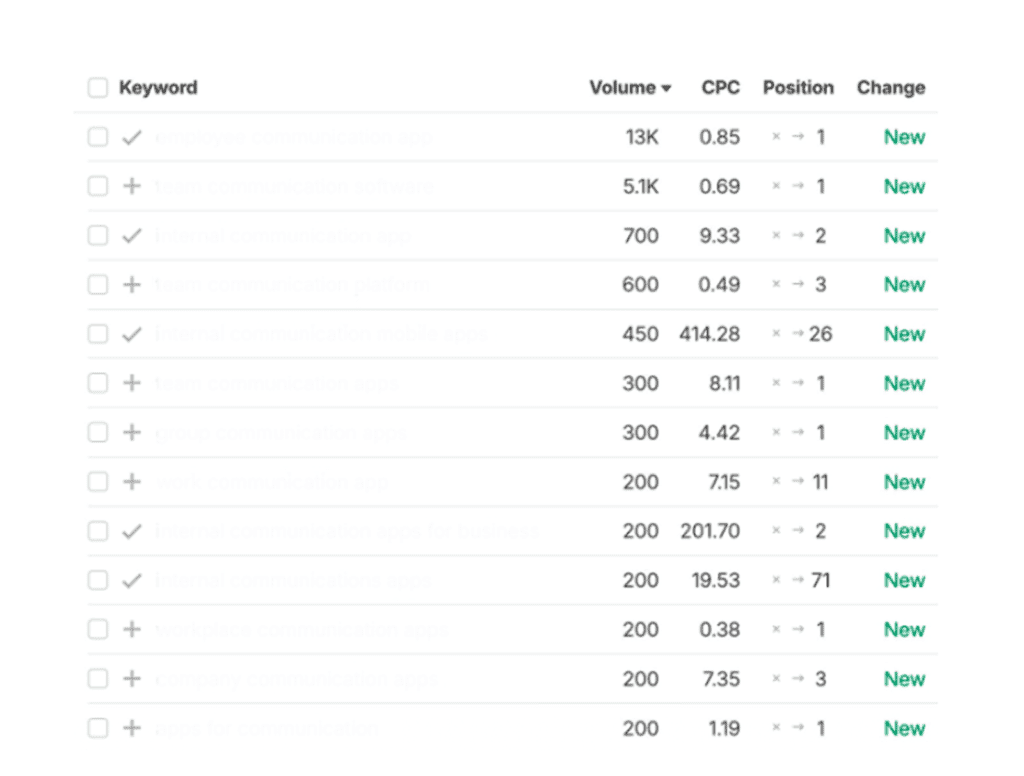Tick the checkbox in the 7.35 CPC row
Screen dimensions: 1024x776
tap(97, 679)
